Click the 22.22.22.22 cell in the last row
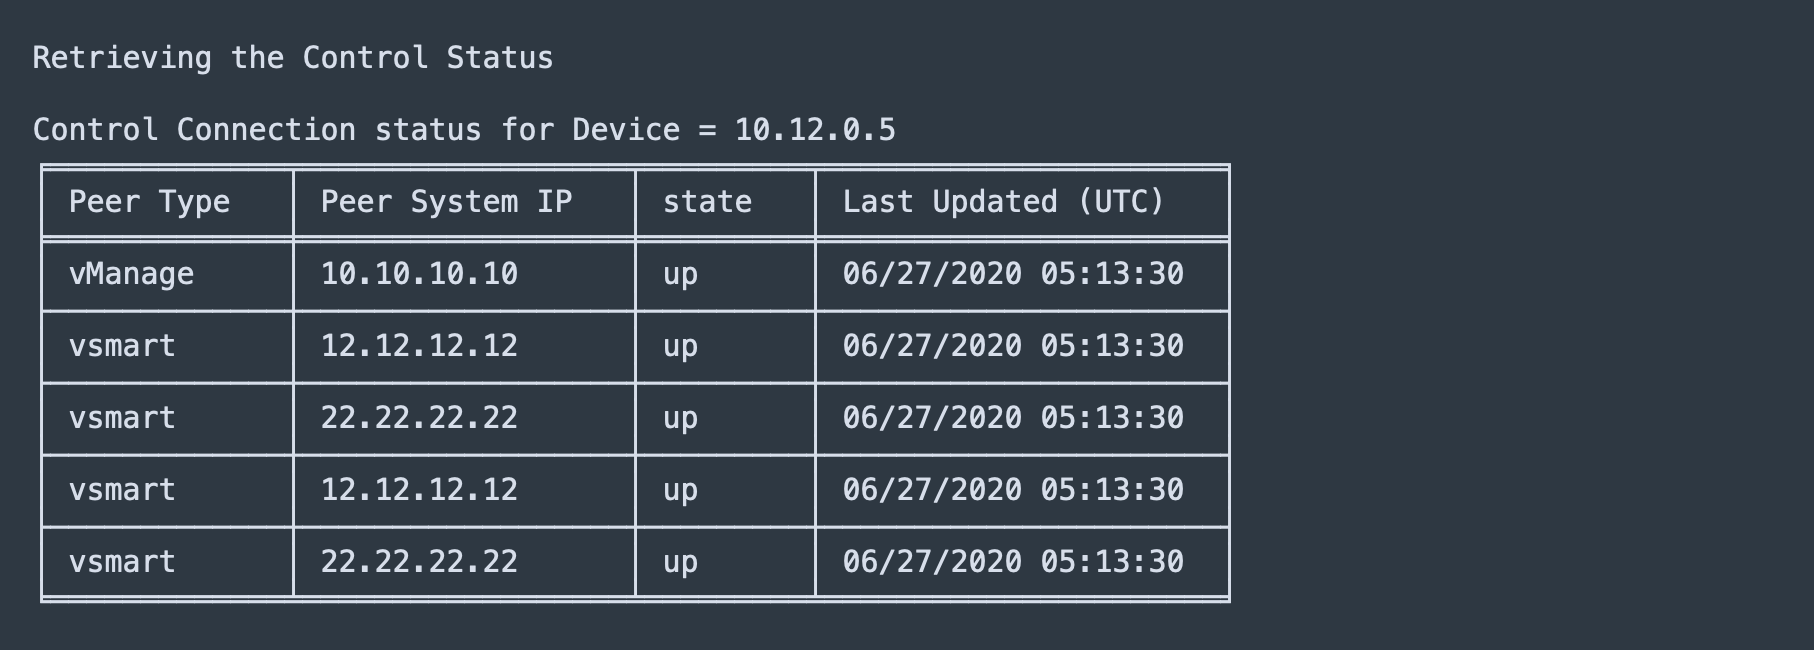The height and width of the screenshot is (650, 1814). point(419,562)
